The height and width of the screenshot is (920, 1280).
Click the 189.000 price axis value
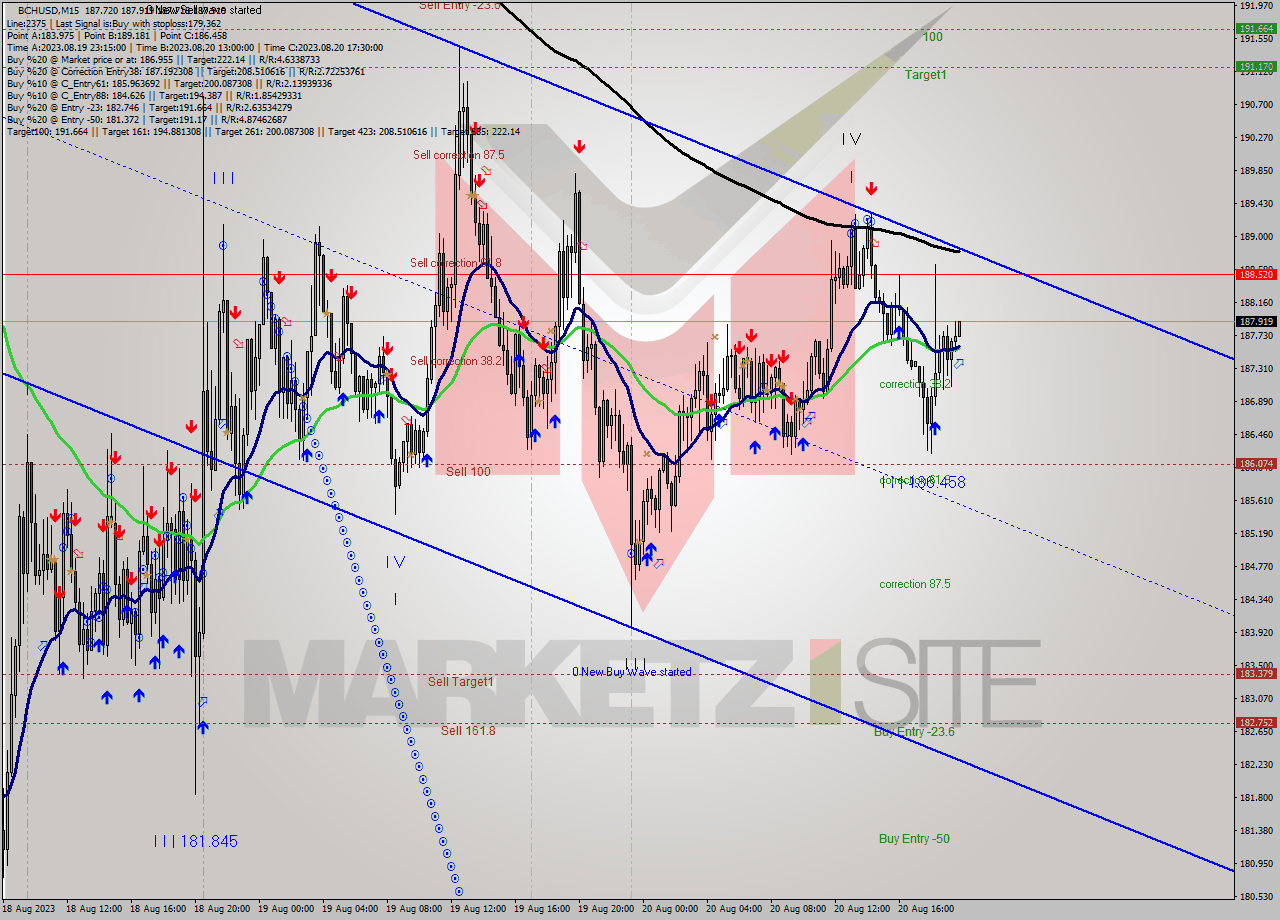(1255, 237)
